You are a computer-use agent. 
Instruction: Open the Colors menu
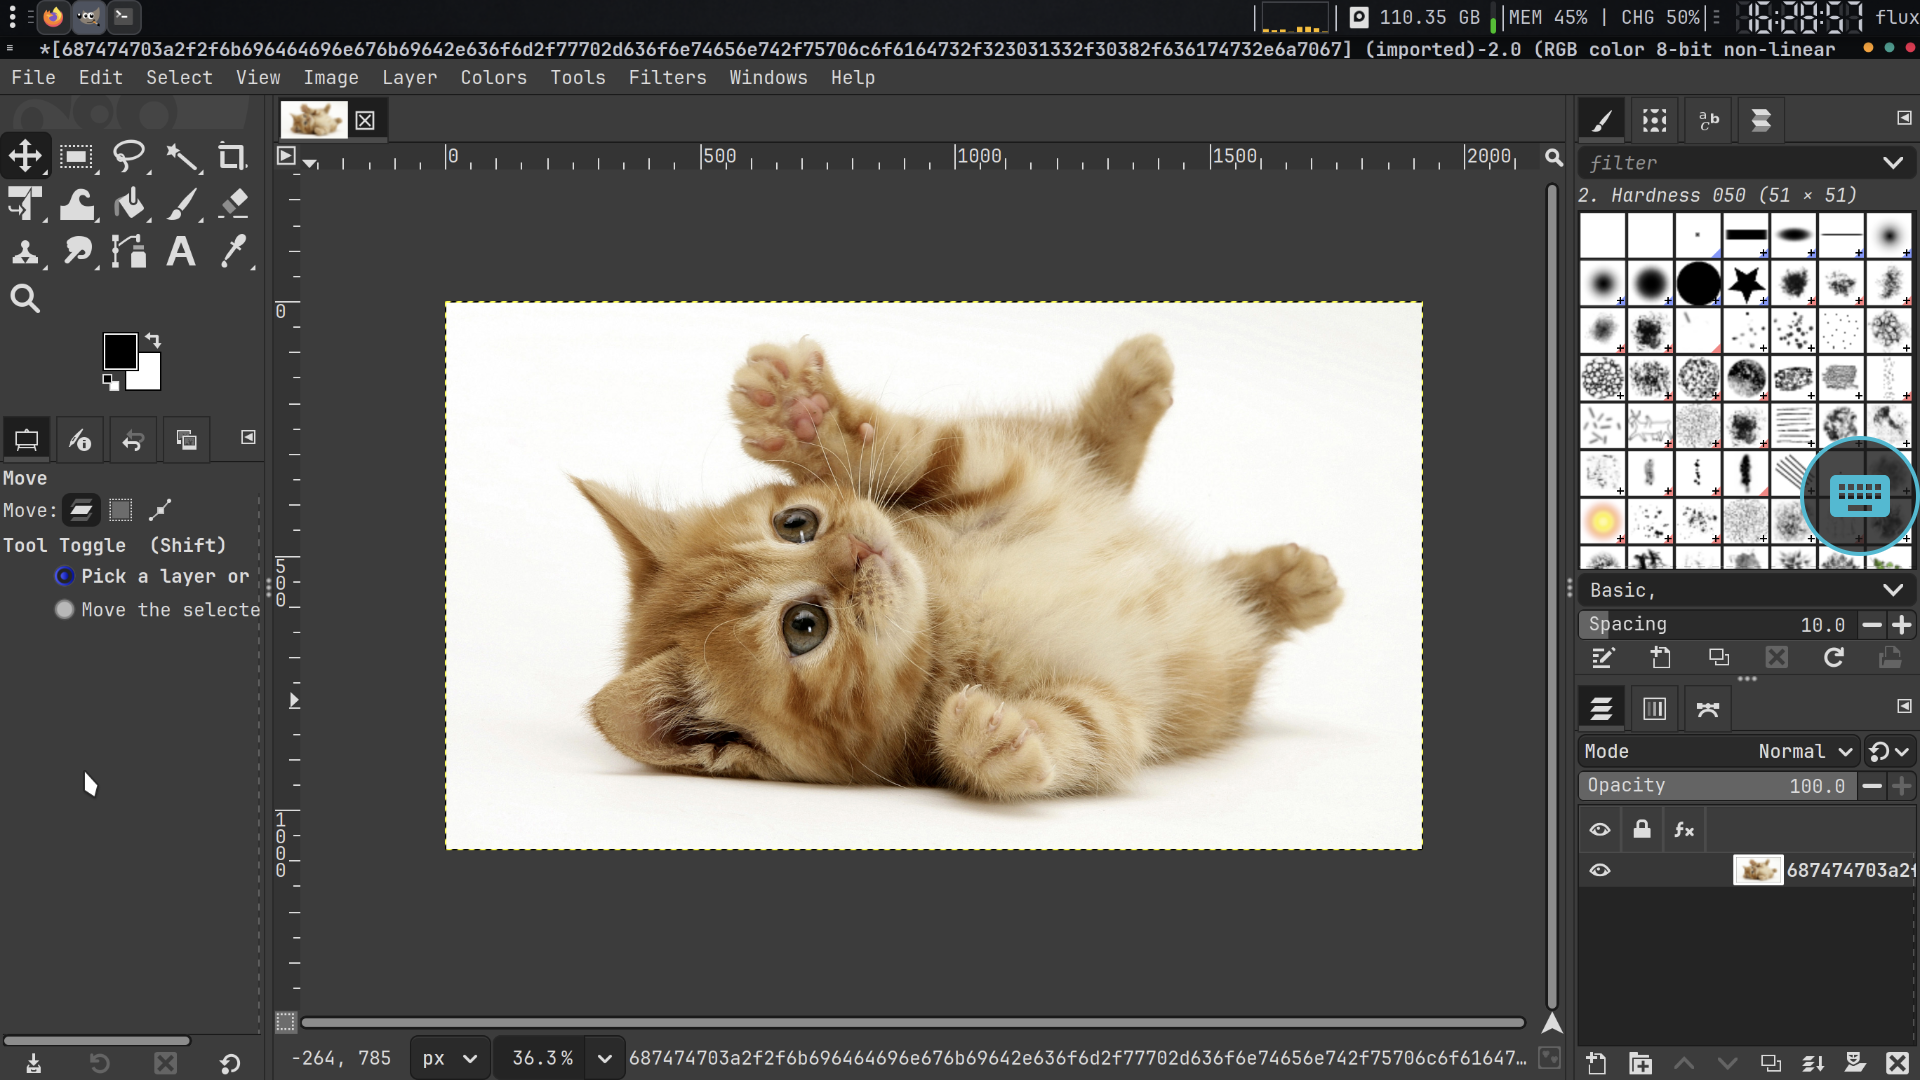tap(493, 77)
